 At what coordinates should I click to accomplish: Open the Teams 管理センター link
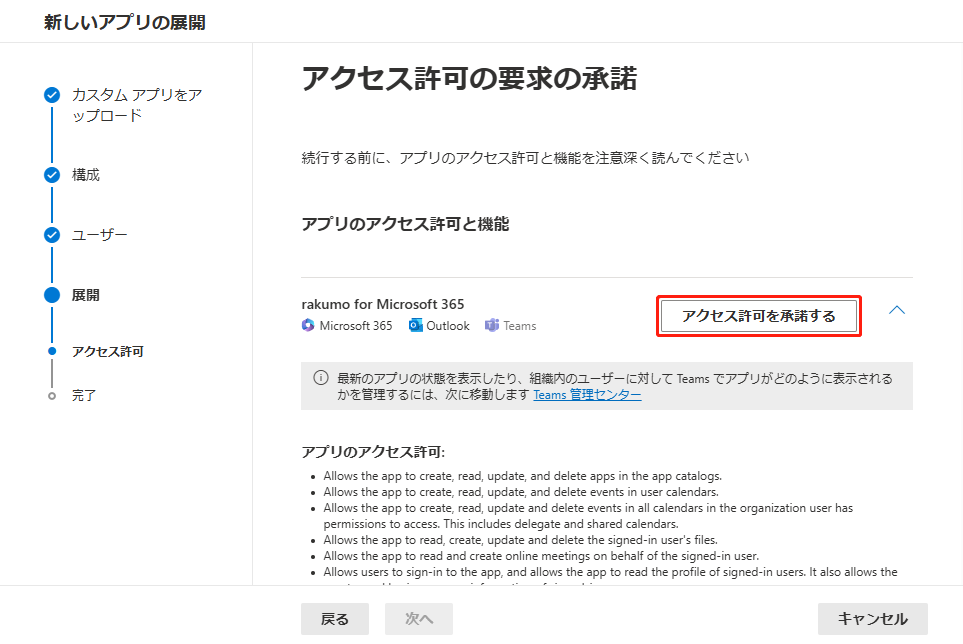click(x=587, y=395)
